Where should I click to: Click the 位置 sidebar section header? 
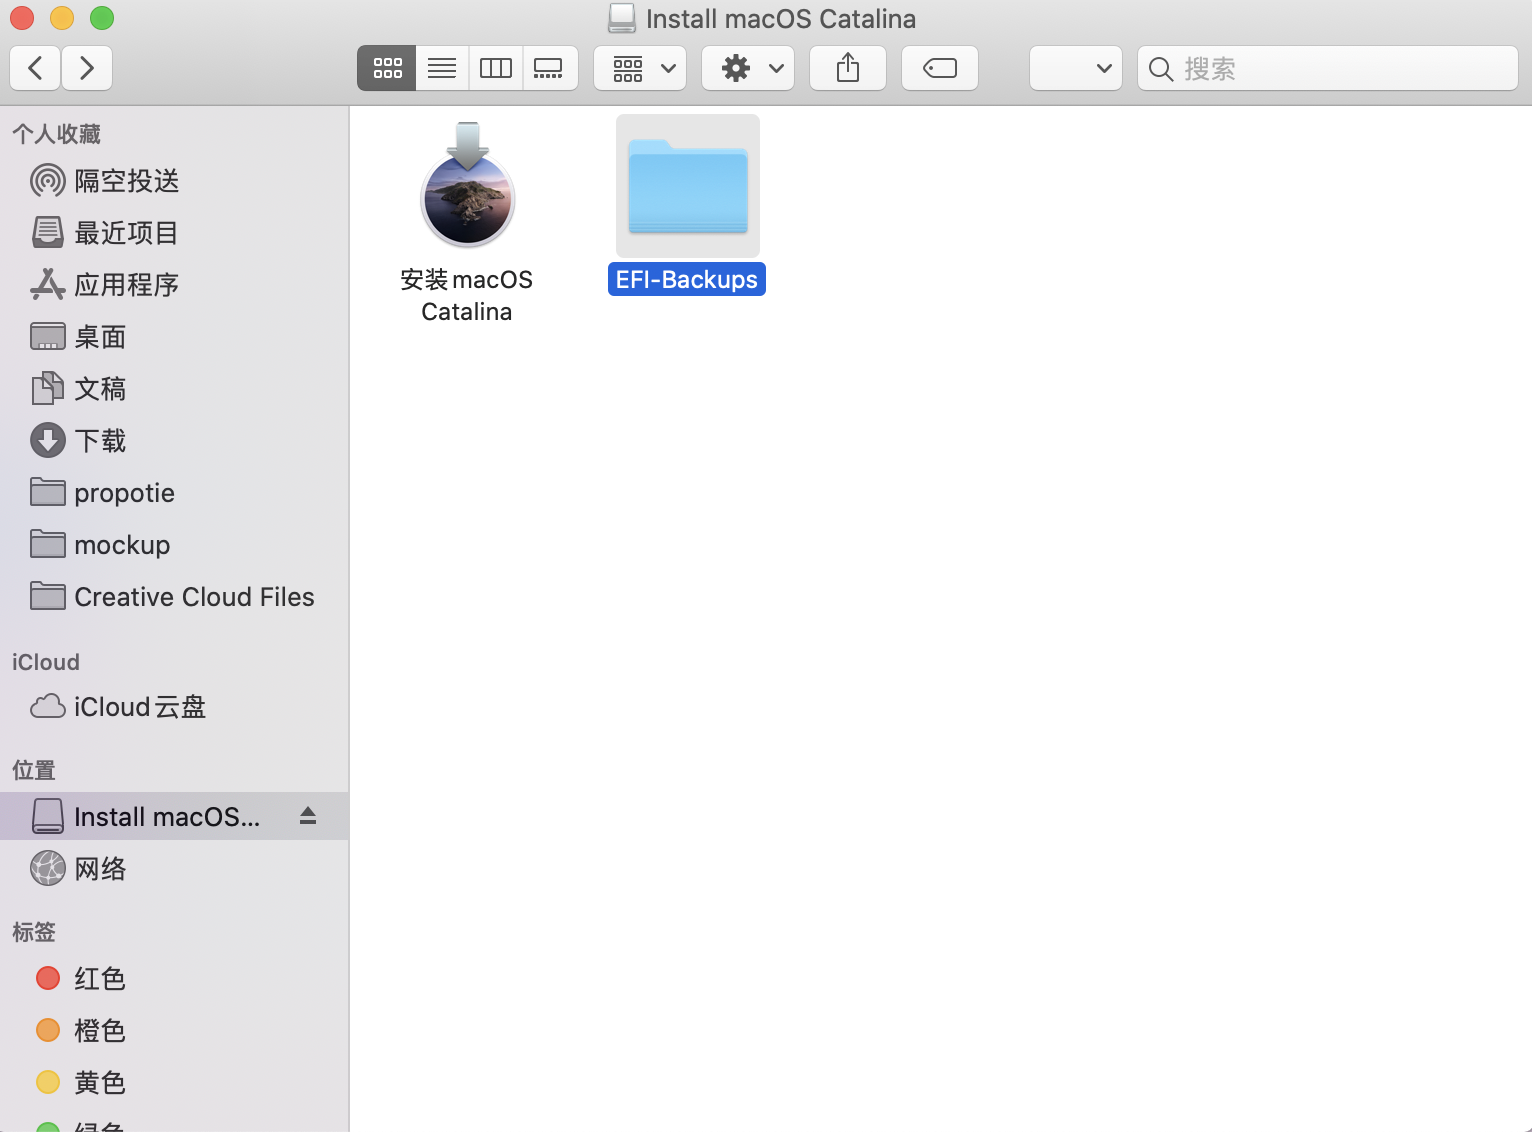[34, 770]
